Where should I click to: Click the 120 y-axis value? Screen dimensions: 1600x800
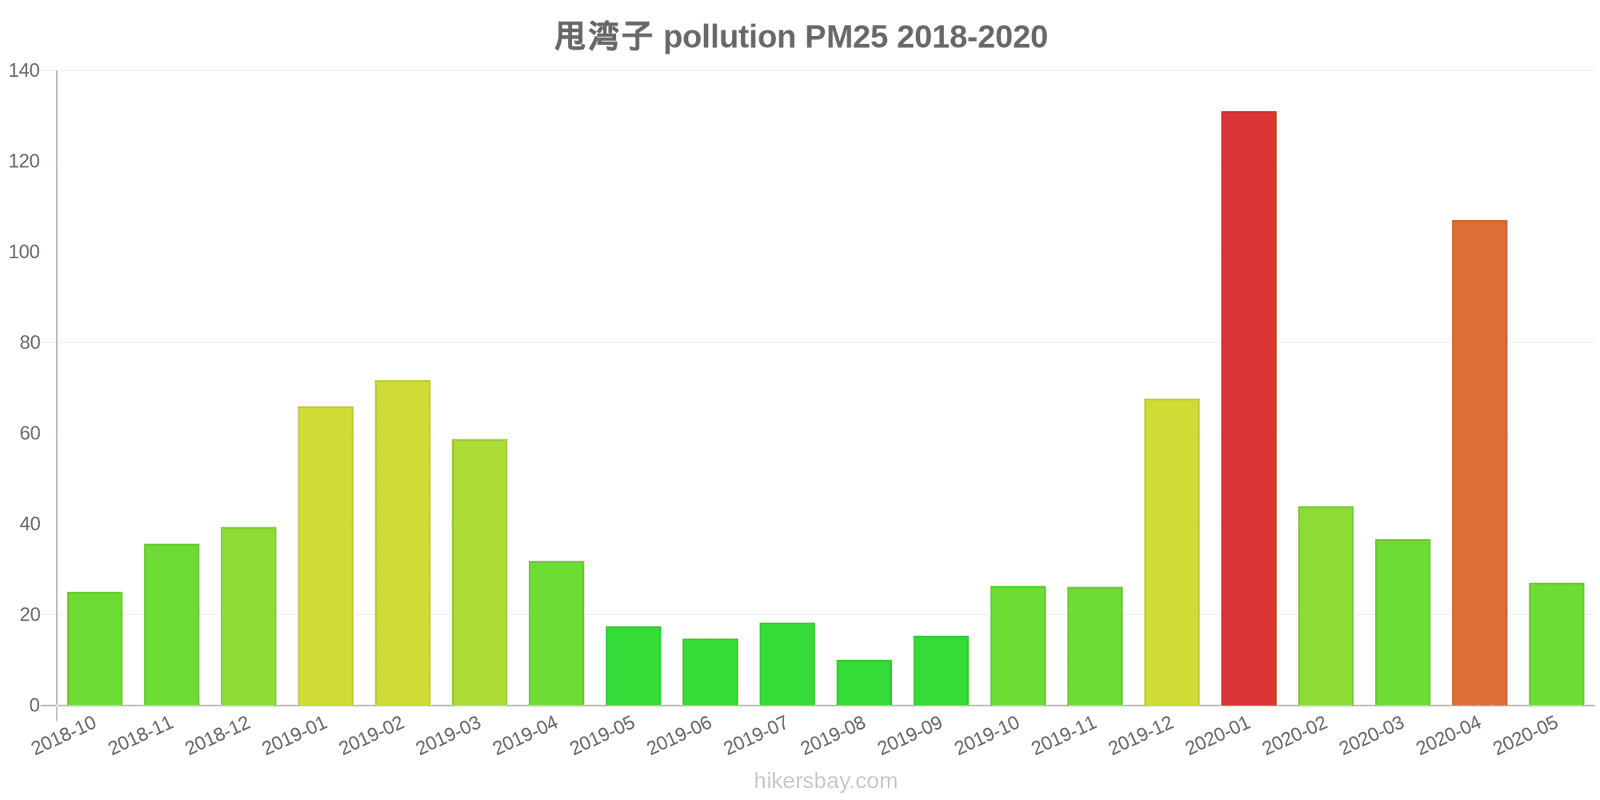click(x=24, y=161)
